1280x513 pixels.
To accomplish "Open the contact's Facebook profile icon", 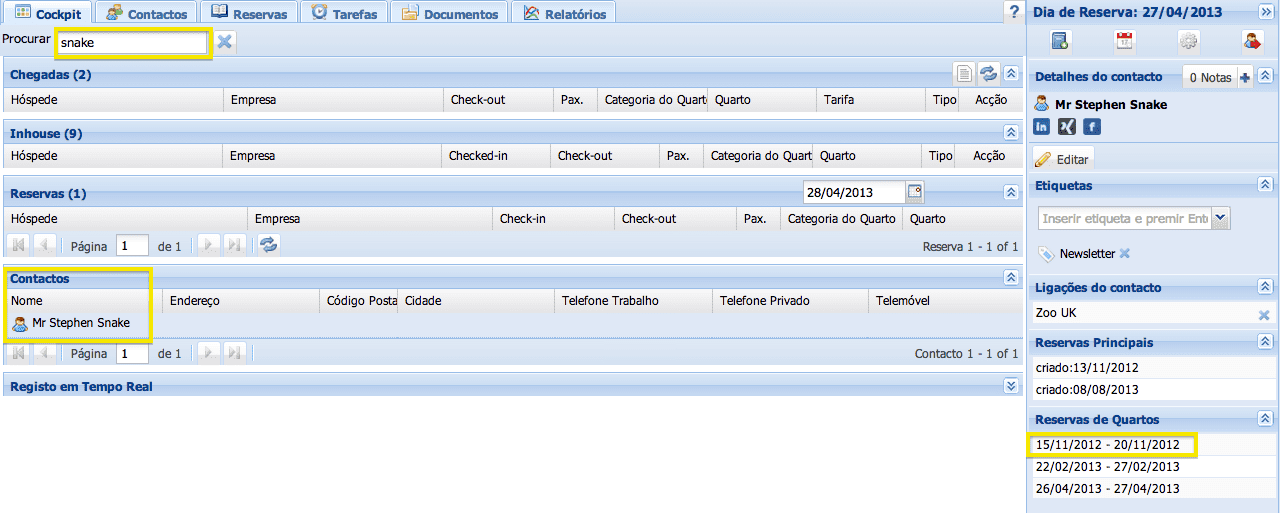I will (x=1092, y=126).
